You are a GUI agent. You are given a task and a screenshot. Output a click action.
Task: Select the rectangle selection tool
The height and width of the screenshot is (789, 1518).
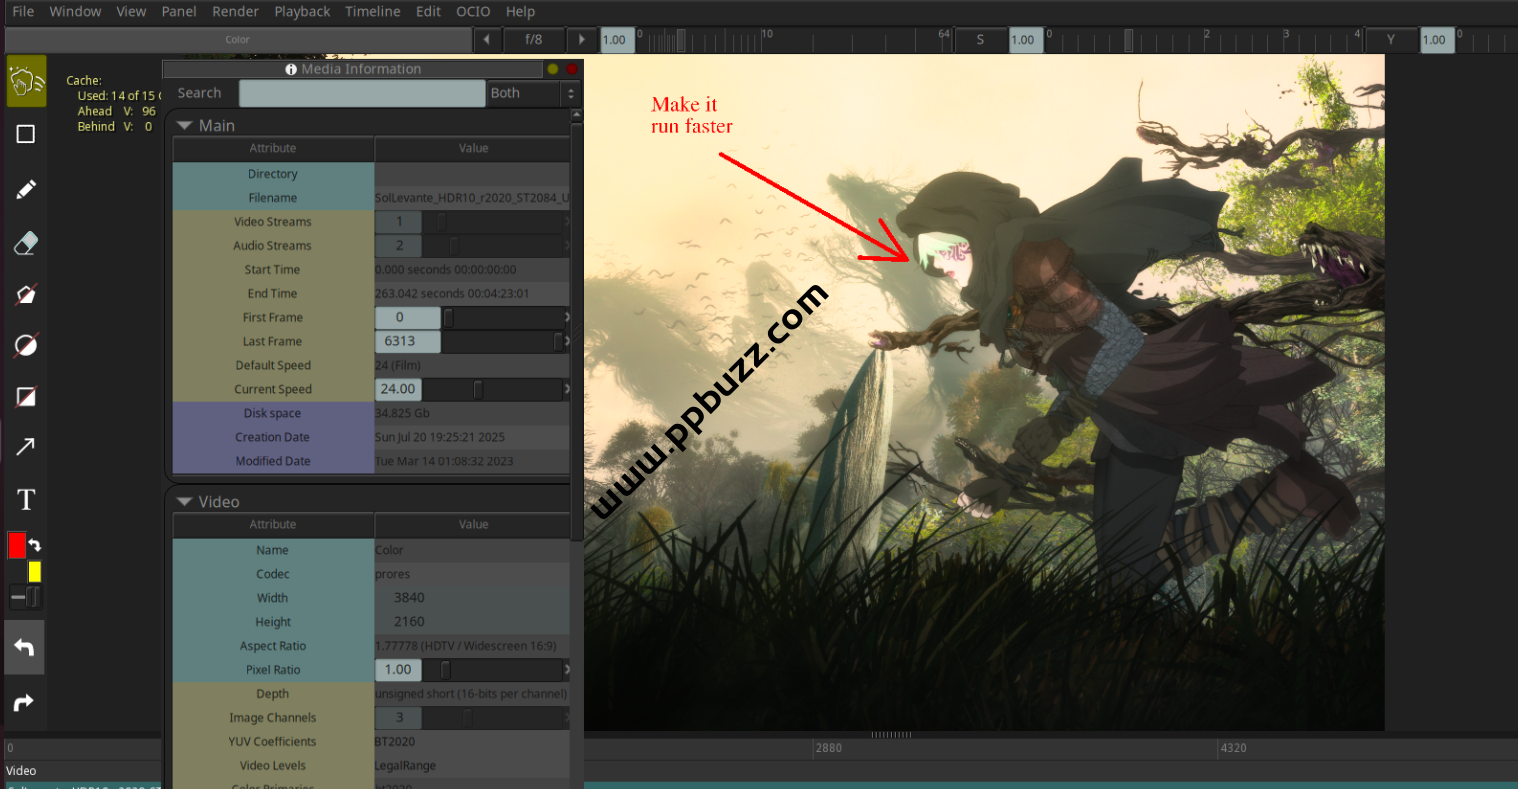pyautogui.click(x=26, y=134)
